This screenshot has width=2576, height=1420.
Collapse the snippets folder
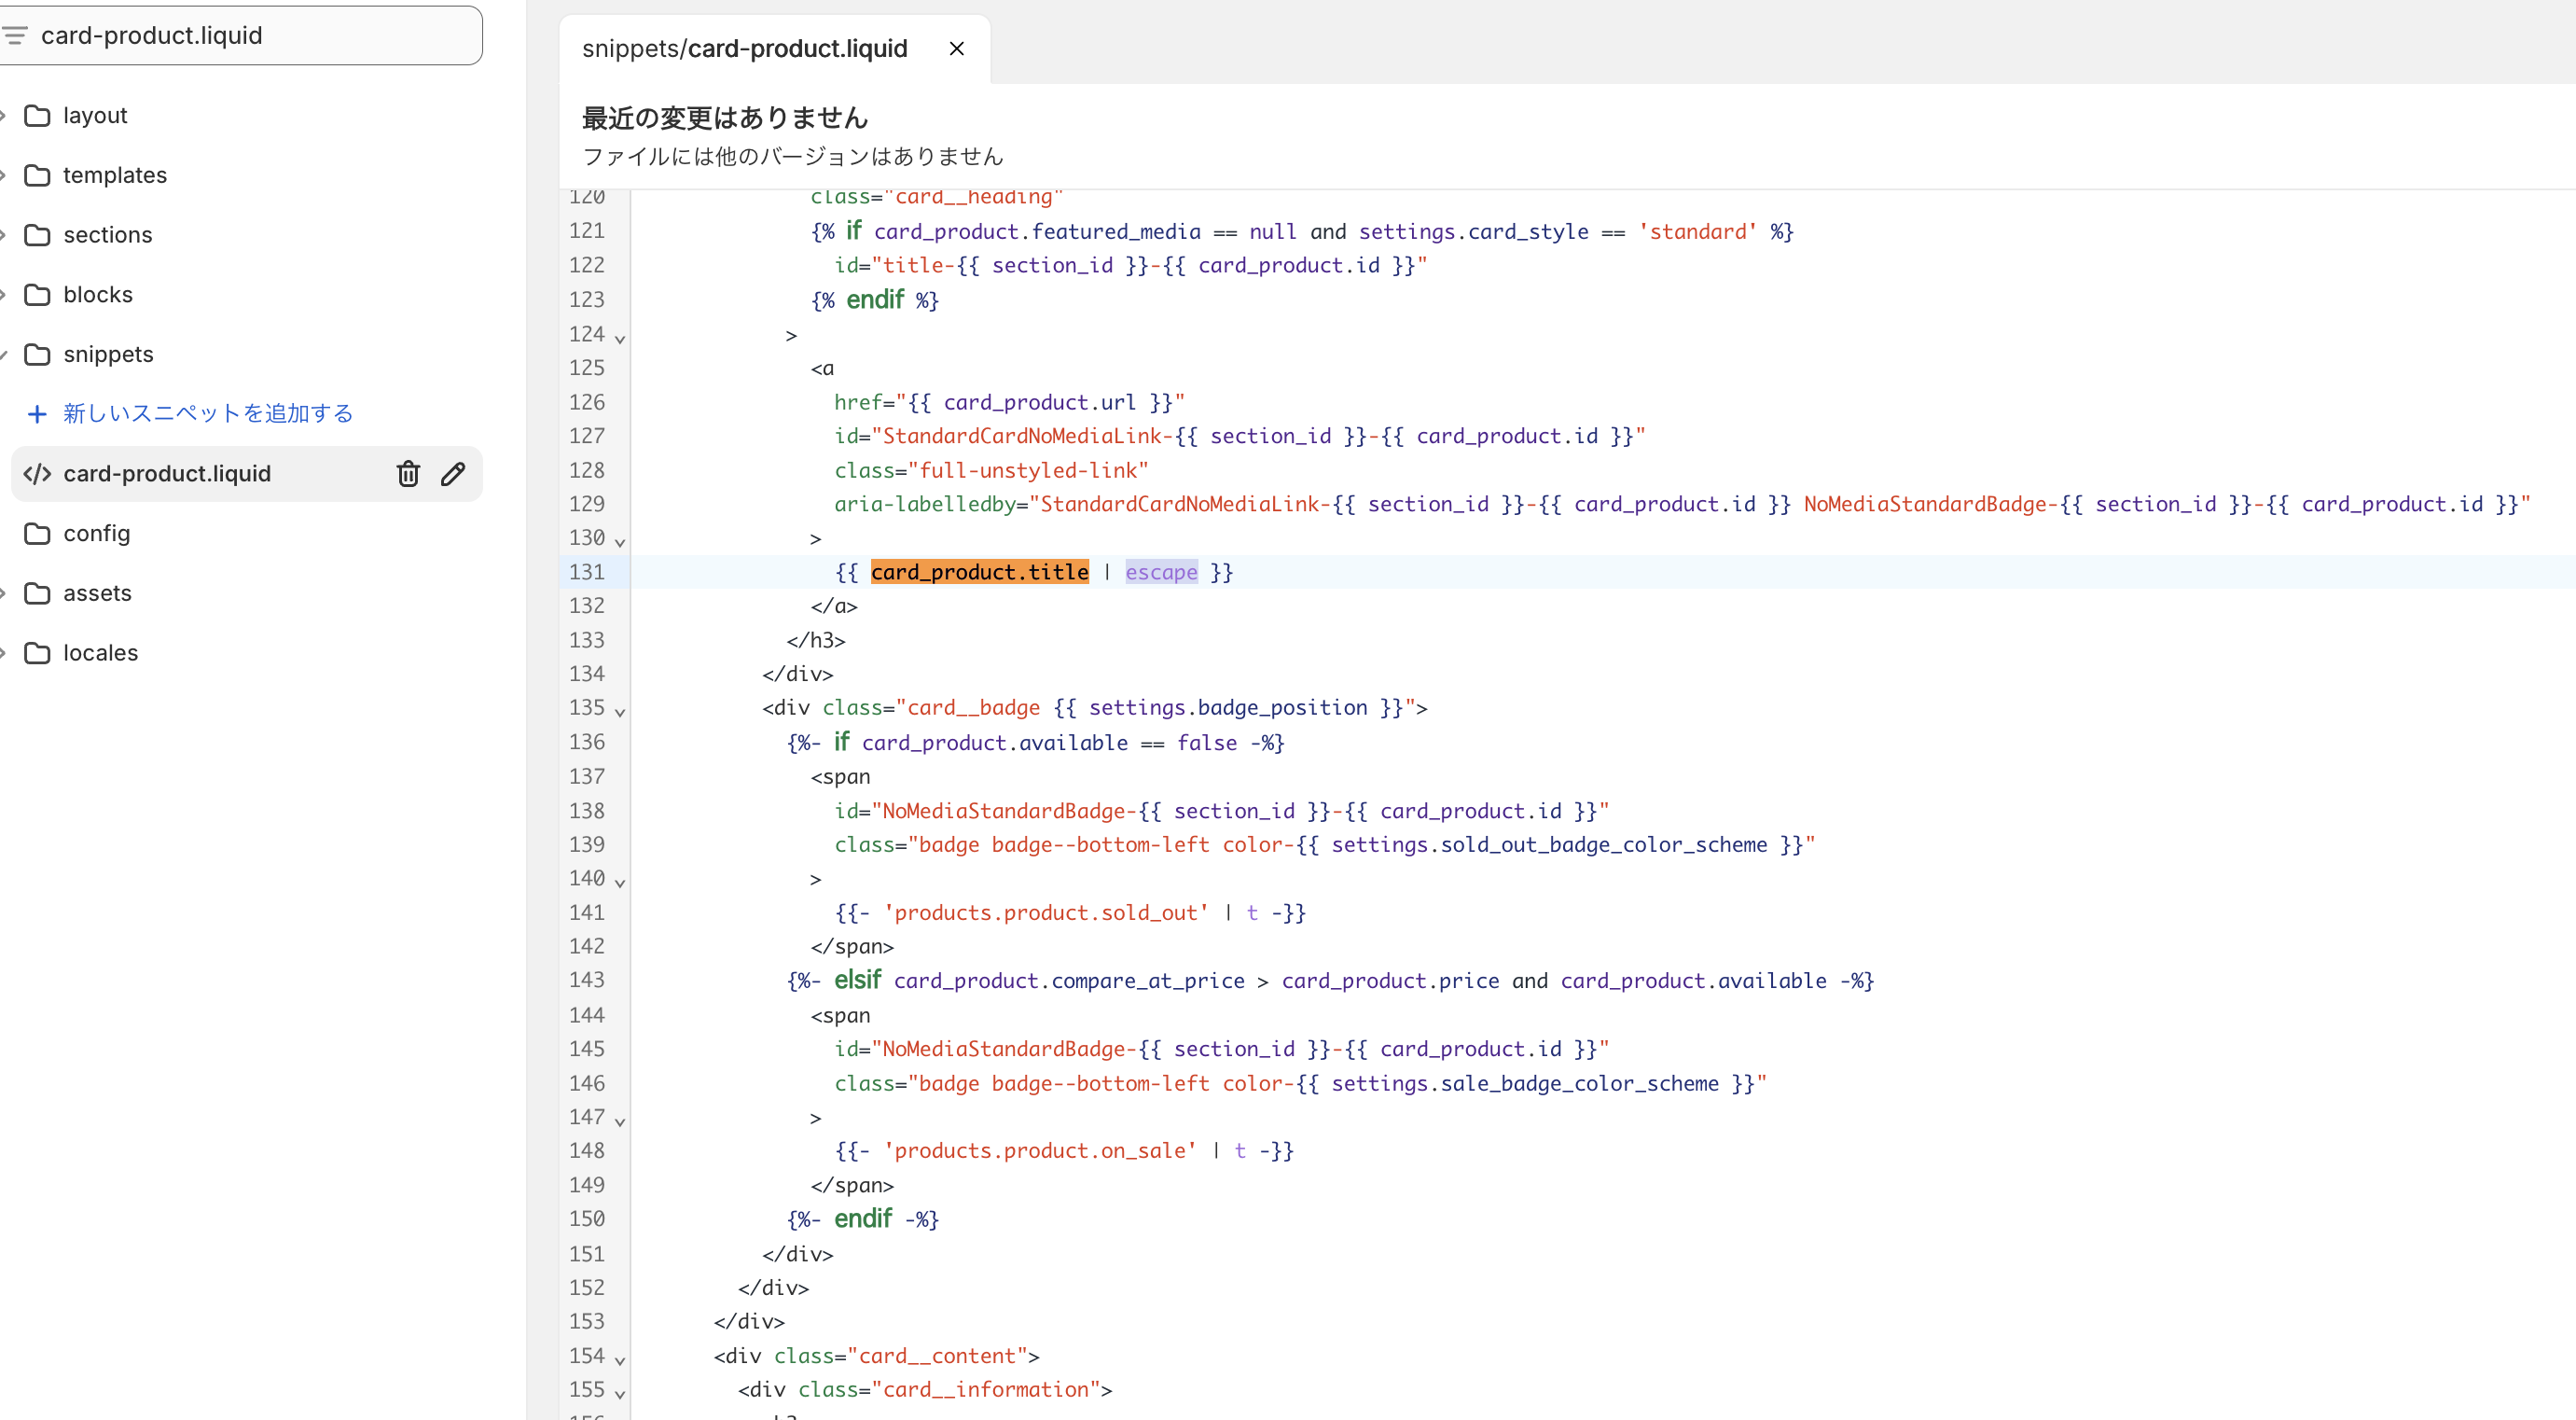click(107, 354)
